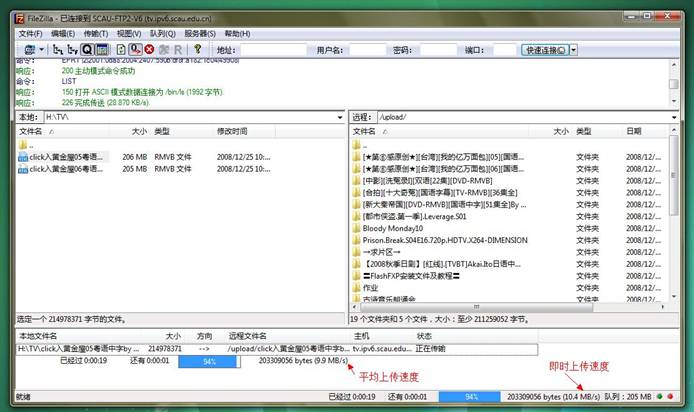694x412 pixels.
Task: Click the message log scrollbar down arrow
Action: pyautogui.click(x=674, y=101)
